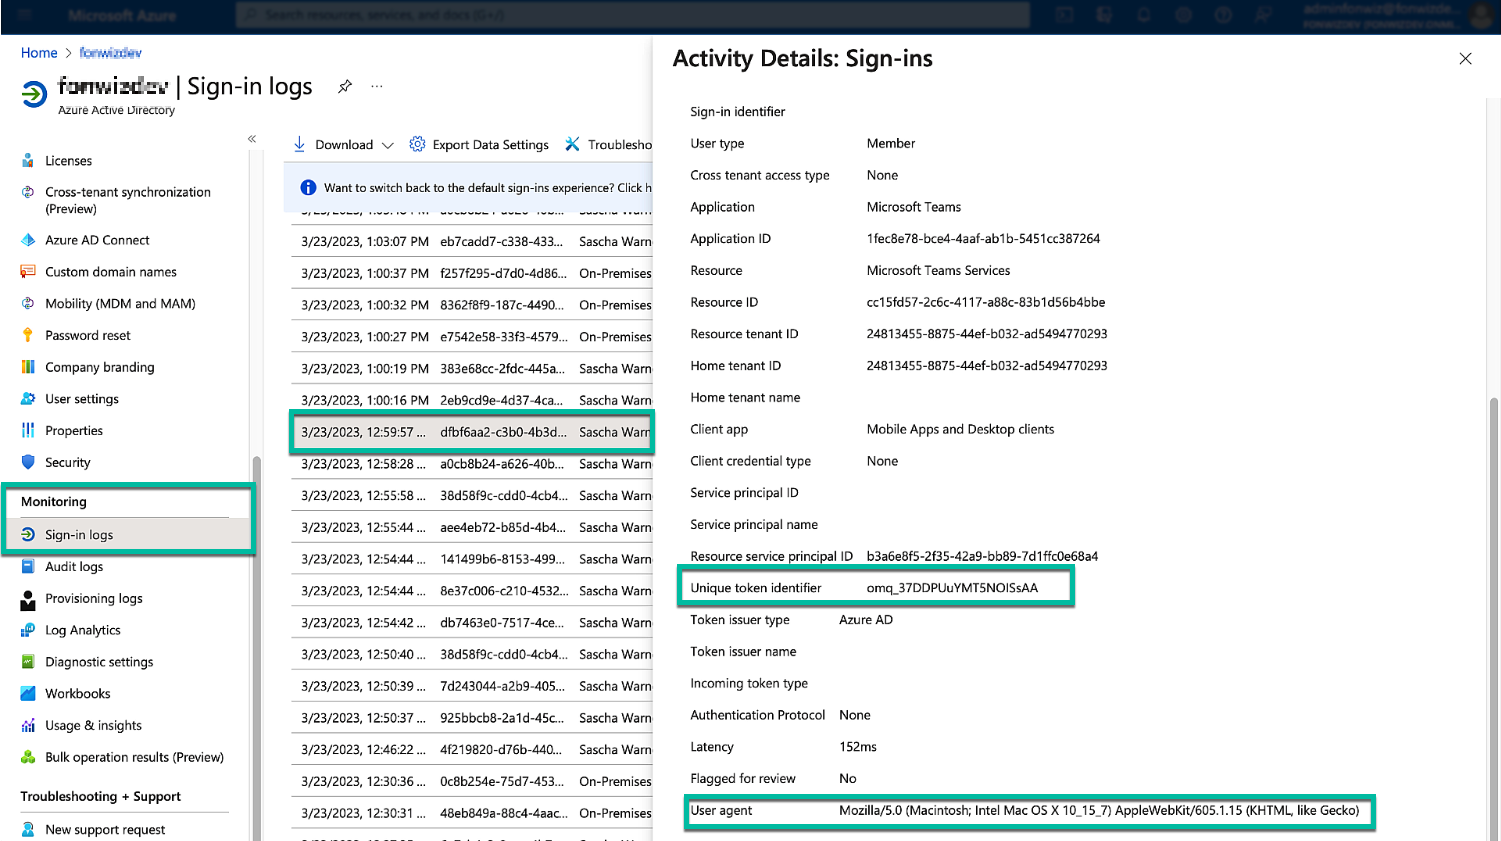
Task: Click the Workbooks icon in sidebar
Action: [28, 693]
